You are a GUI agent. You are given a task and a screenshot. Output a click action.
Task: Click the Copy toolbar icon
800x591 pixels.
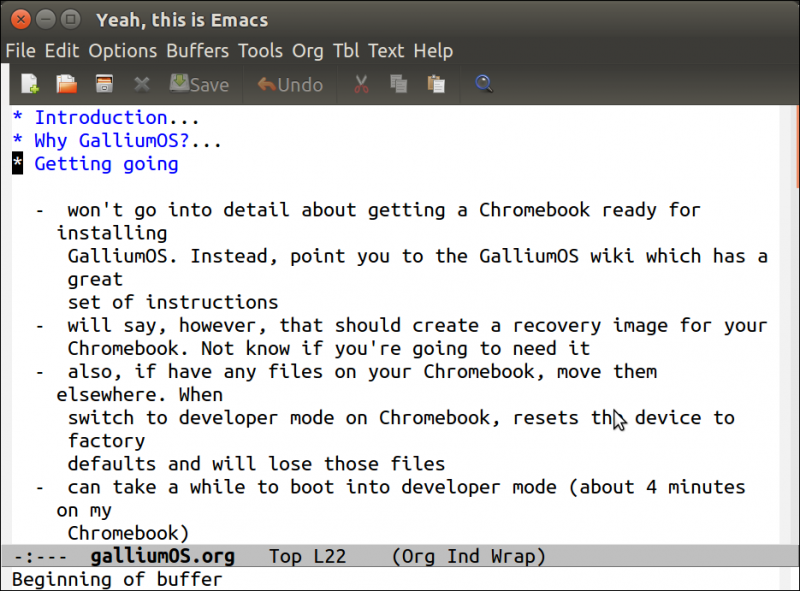click(x=398, y=85)
